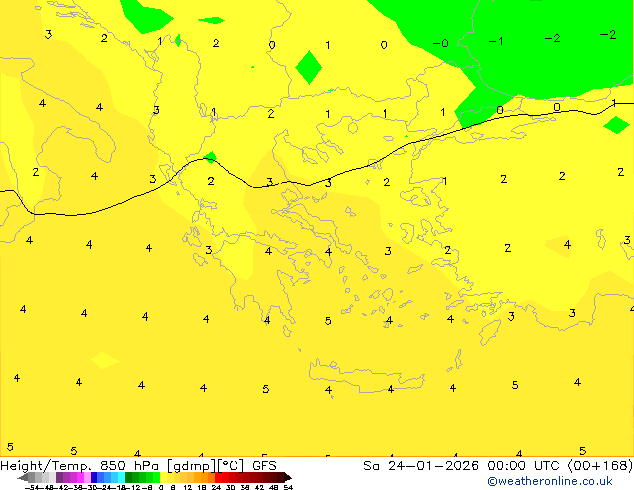634x490 pixels.
Task: Click the 'Height/Temp. 850 hPa' map title
Action: coord(81,466)
